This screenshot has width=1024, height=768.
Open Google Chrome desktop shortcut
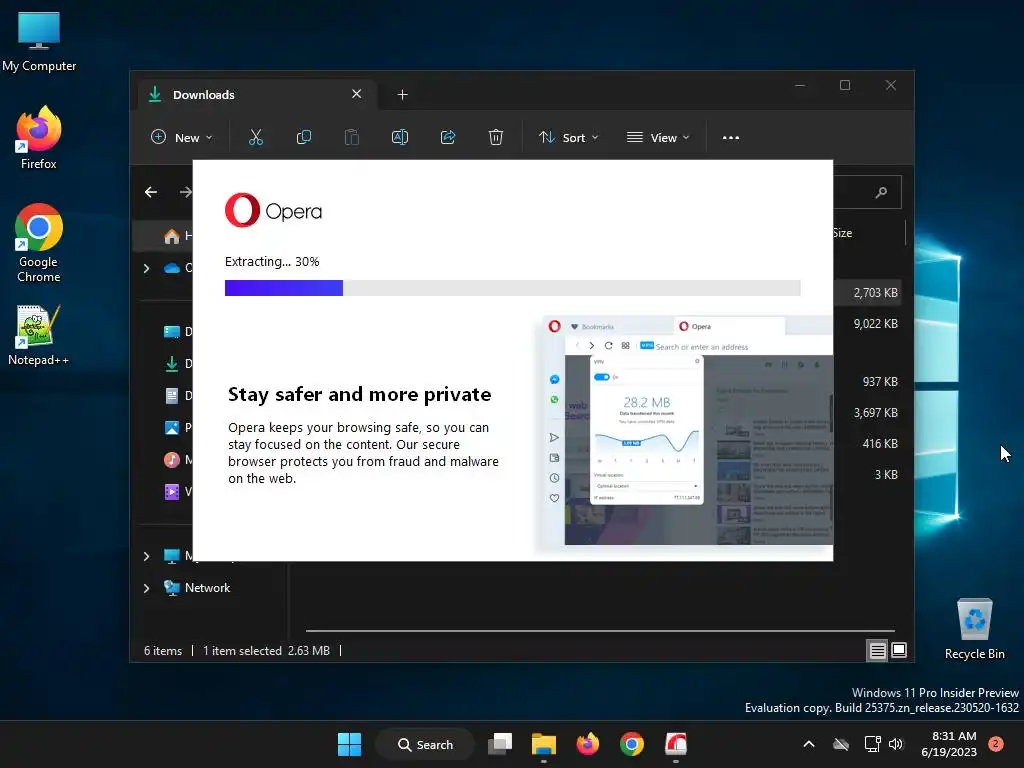click(39, 243)
